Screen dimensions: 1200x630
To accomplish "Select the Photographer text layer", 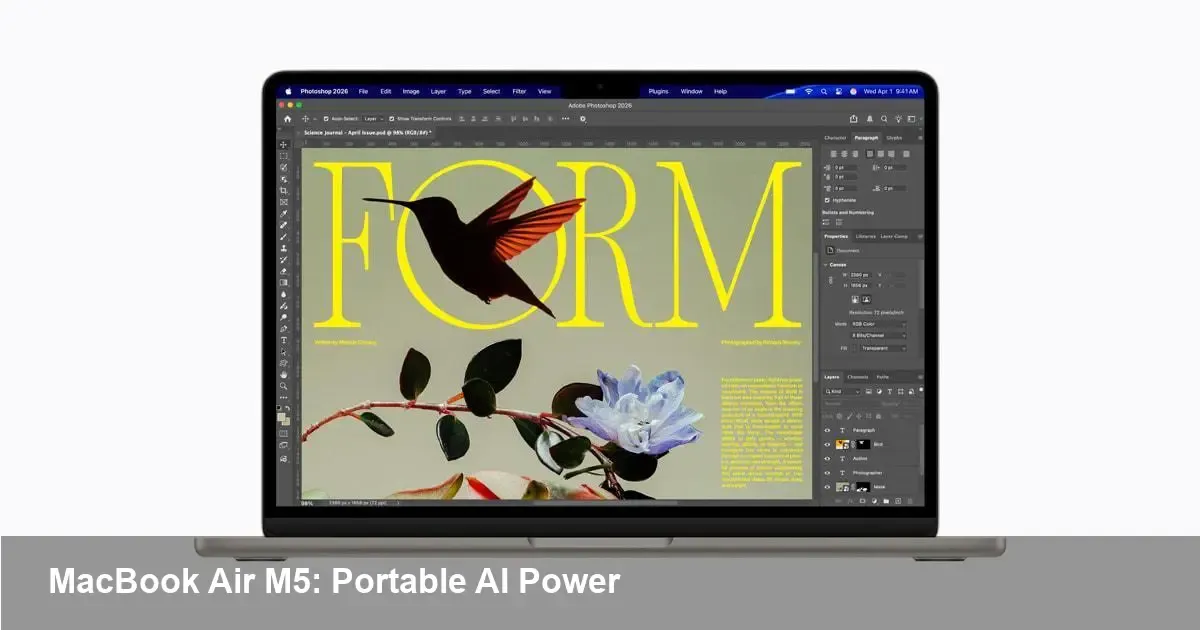I will pyautogui.click(x=868, y=472).
